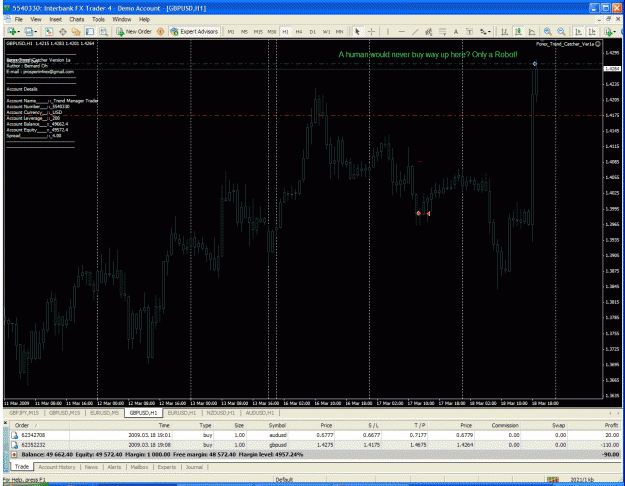Select the Horizontal Line drawing tool
Image resolution: width=625 pixels, height=486 pixels.
click(401, 31)
